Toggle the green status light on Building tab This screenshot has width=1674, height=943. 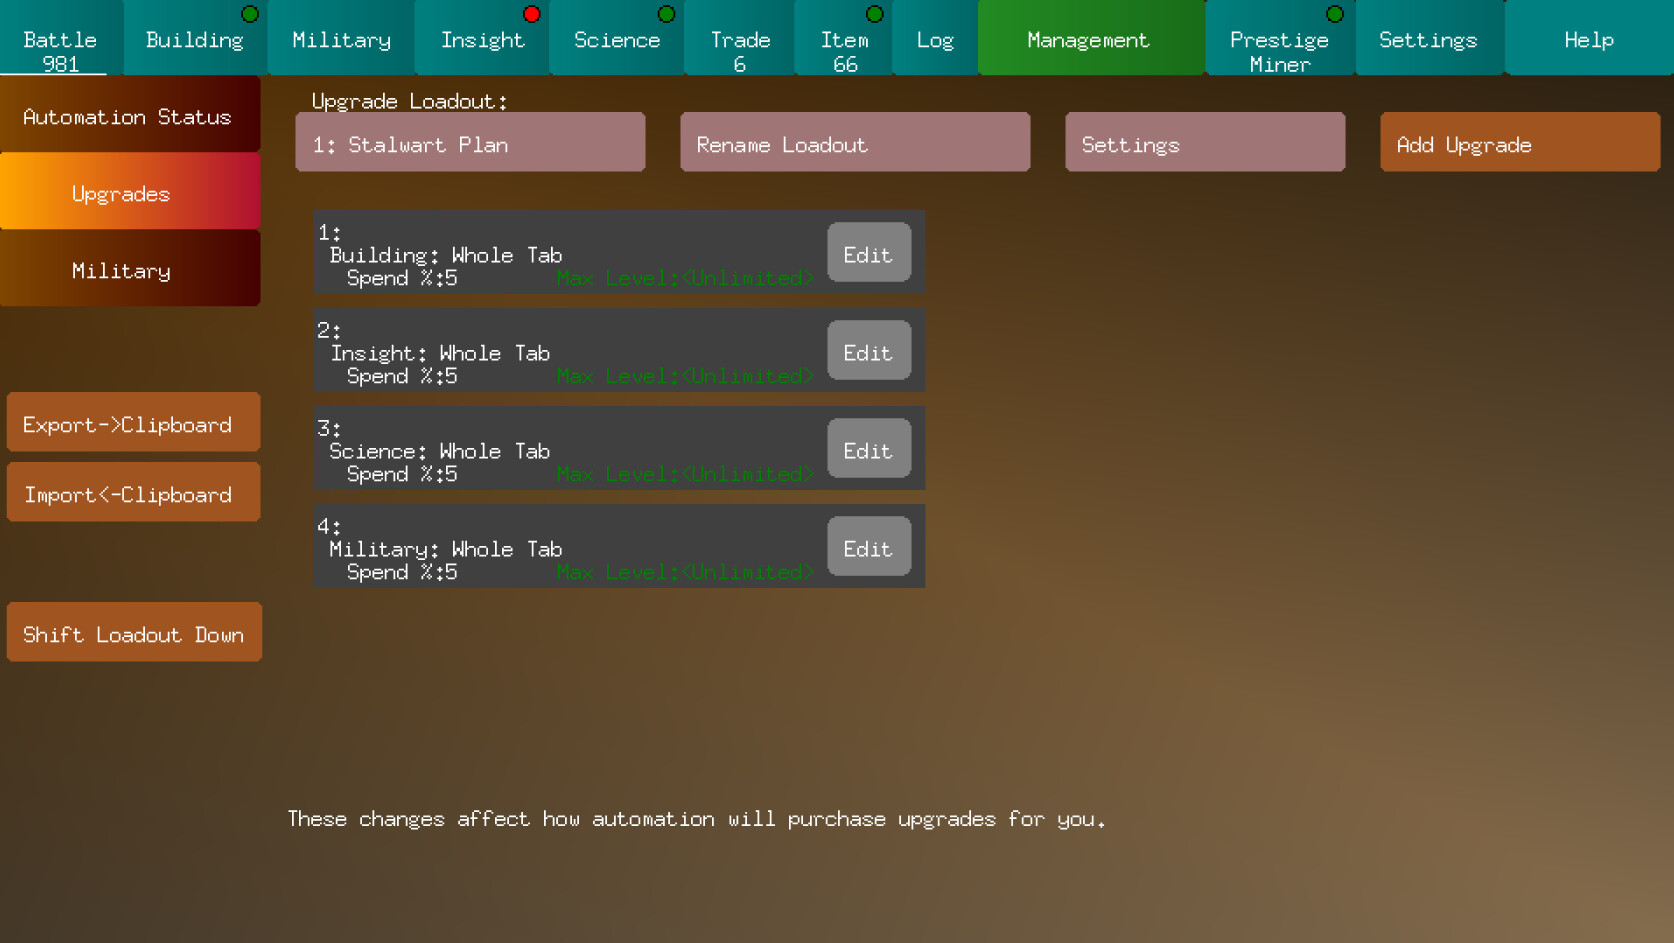248,14
